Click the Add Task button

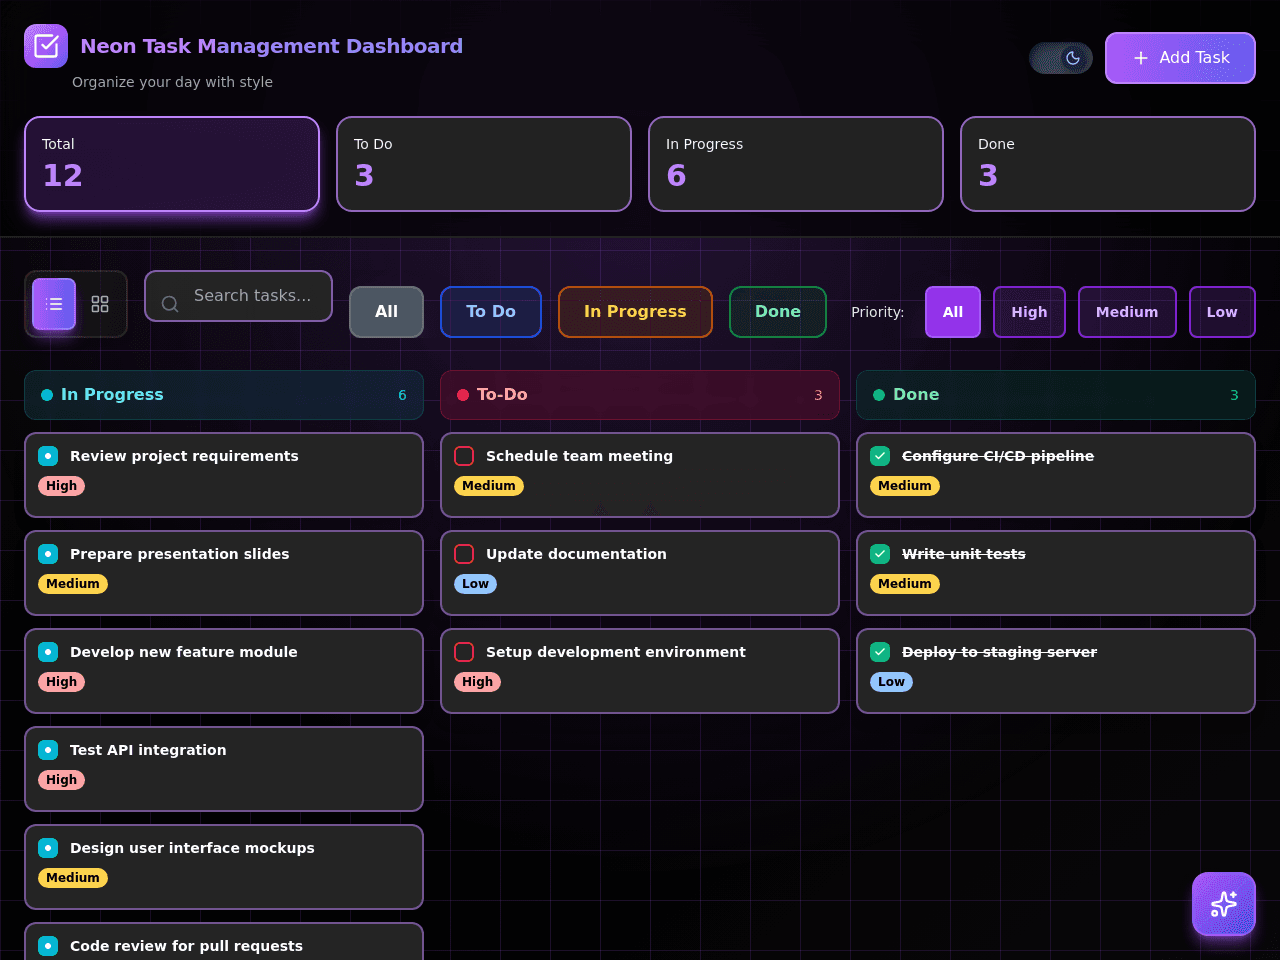[1180, 58]
